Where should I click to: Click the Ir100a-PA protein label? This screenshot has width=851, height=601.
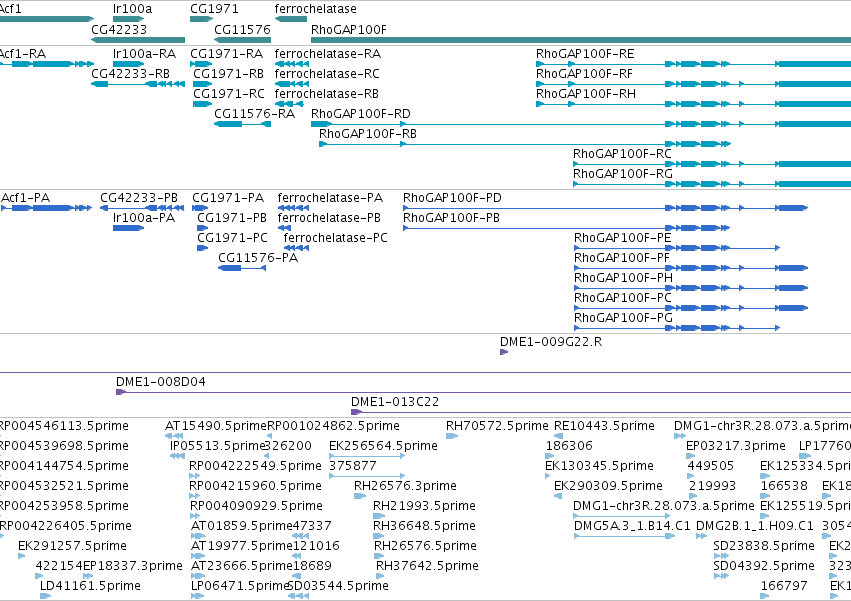pos(144,218)
